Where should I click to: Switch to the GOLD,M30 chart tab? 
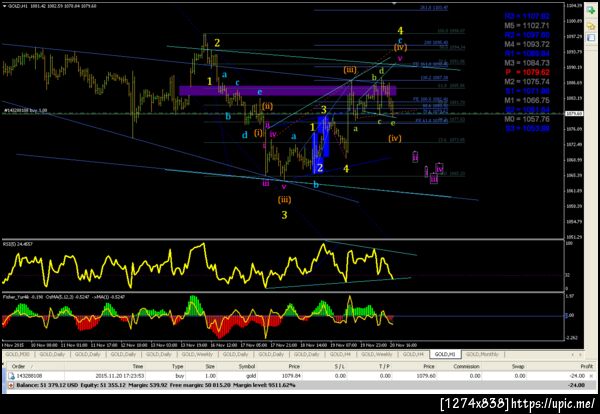click(x=18, y=354)
